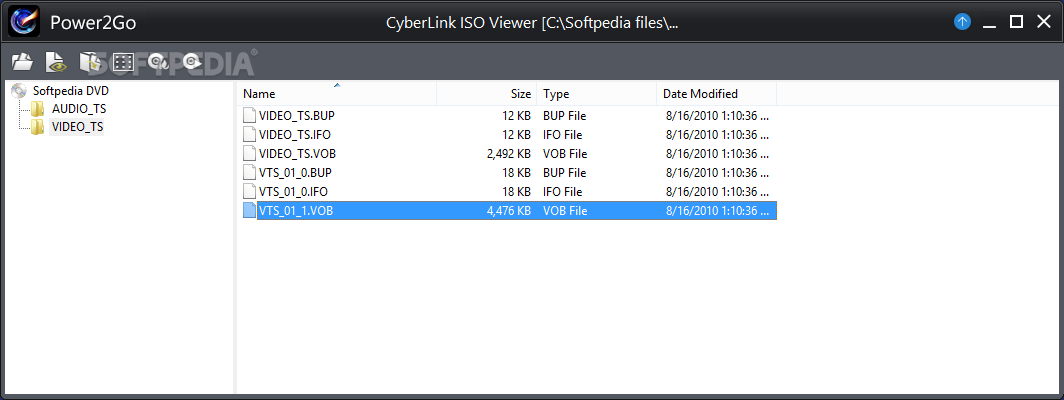Open the AUDIO_TS folder in tree
The image size is (1064, 400).
[79, 109]
